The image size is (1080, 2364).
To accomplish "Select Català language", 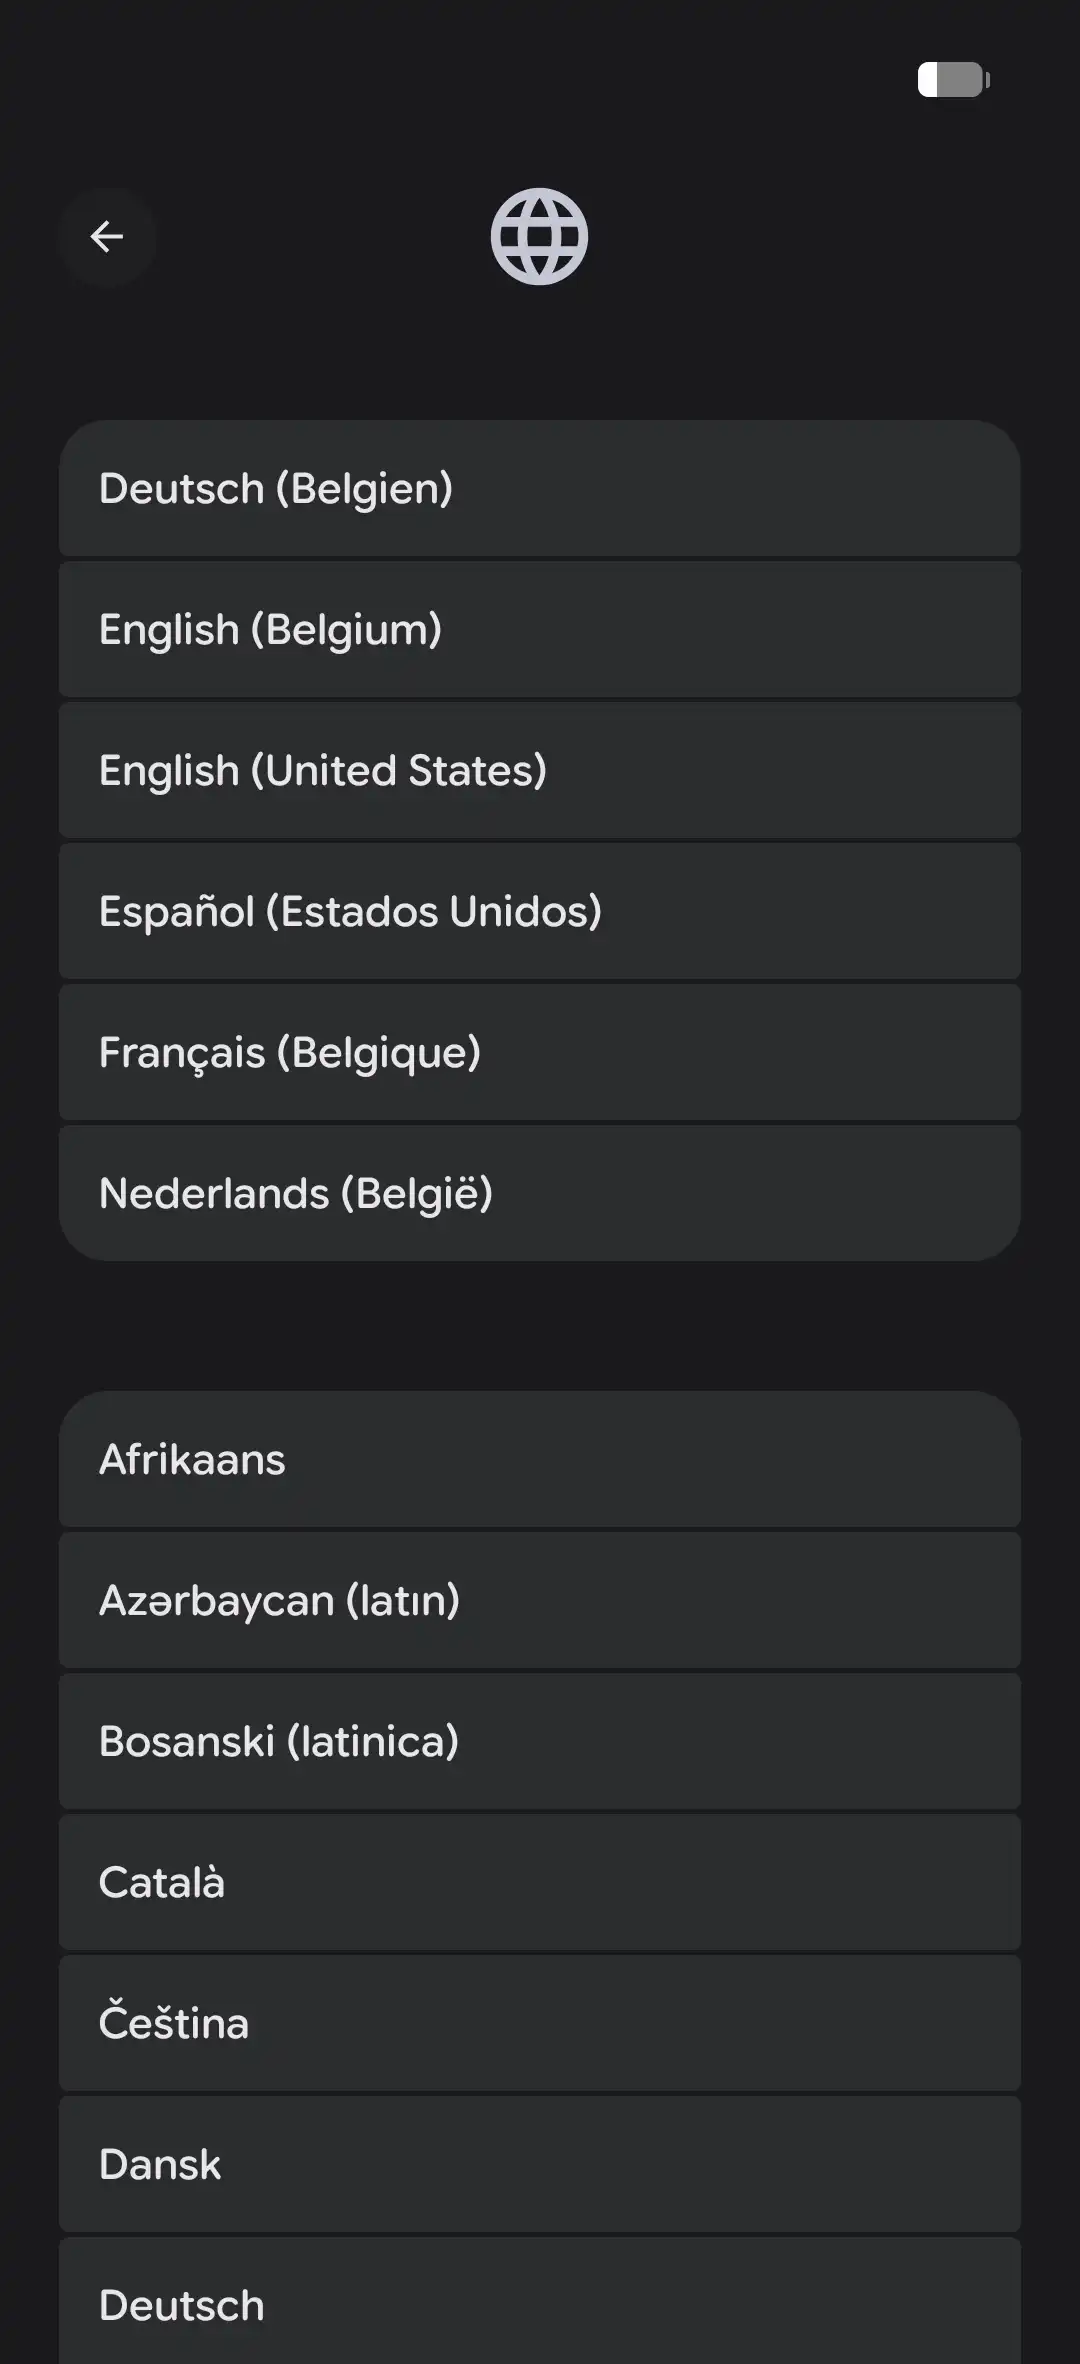I will pos(540,1883).
